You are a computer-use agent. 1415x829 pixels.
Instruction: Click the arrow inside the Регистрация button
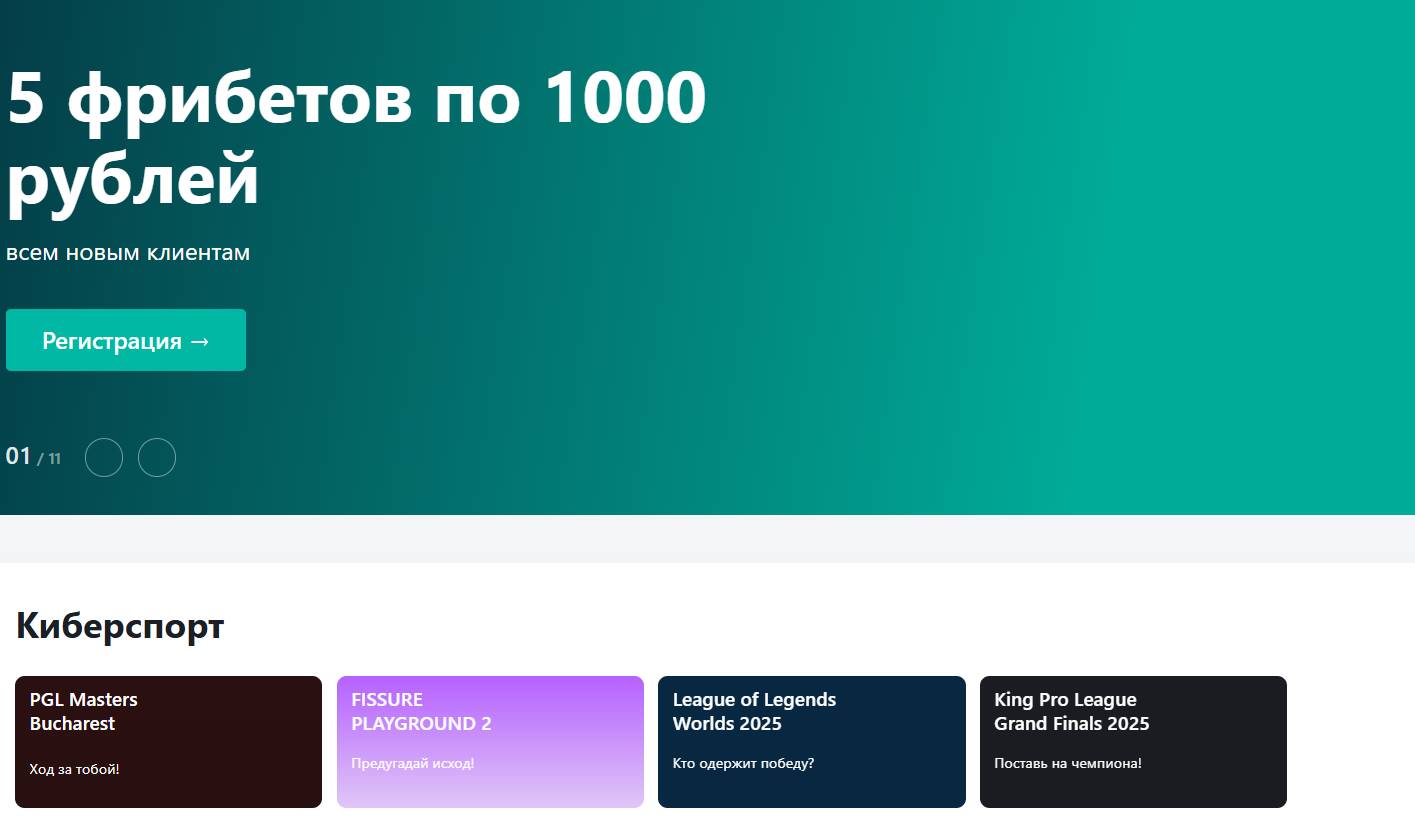point(199,341)
